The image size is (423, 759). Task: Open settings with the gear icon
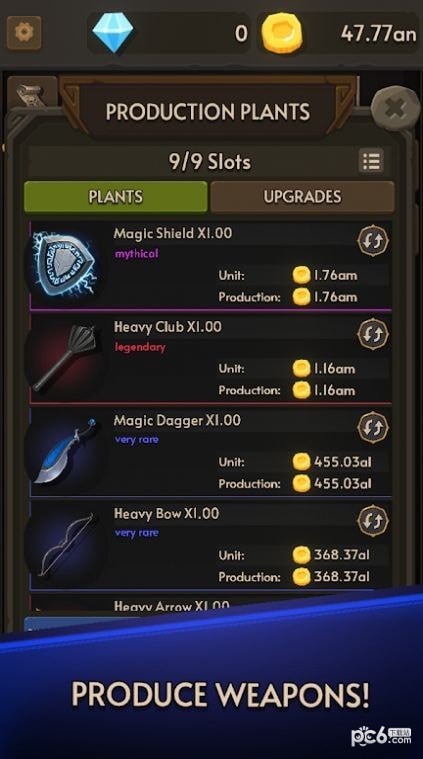(x=24, y=32)
